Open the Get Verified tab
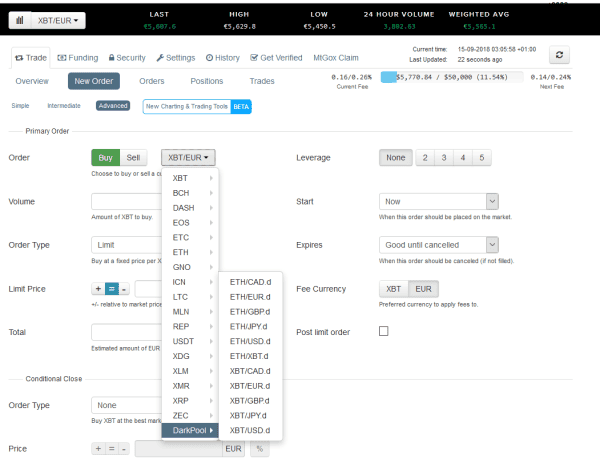Screen dimensions: 600x472 pyautogui.click(x=276, y=58)
